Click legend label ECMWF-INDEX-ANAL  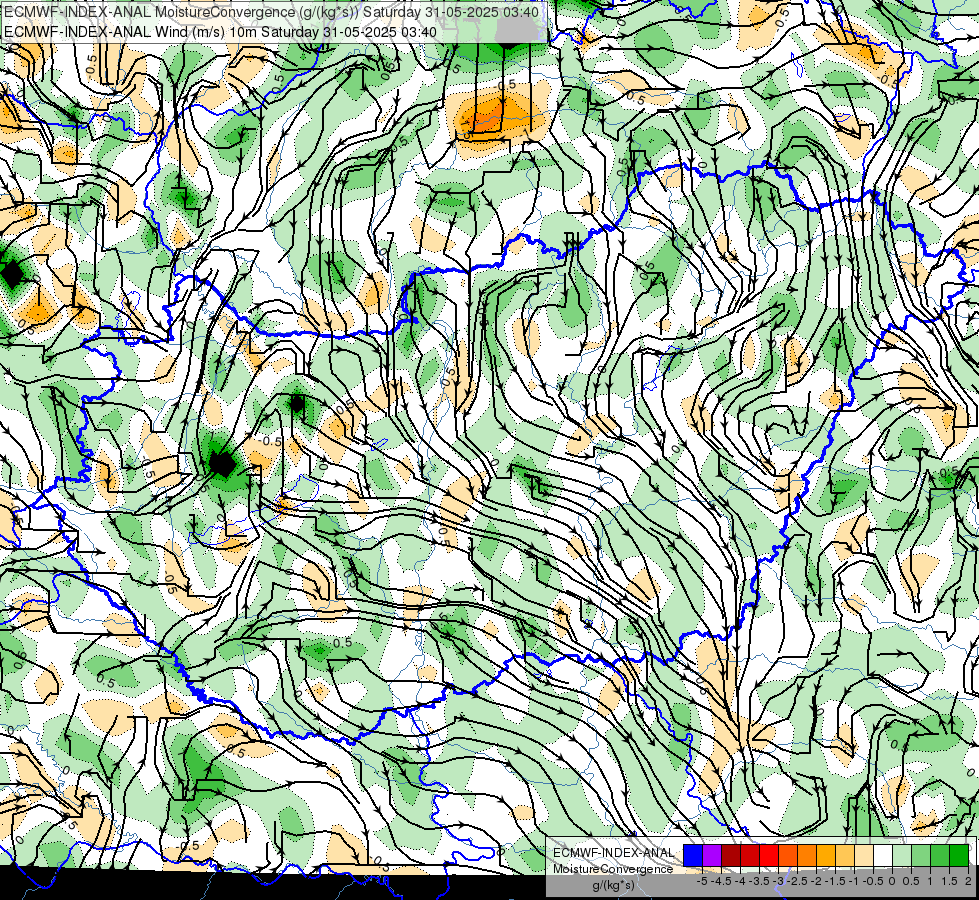pyautogui.click(x=613, y=853)
